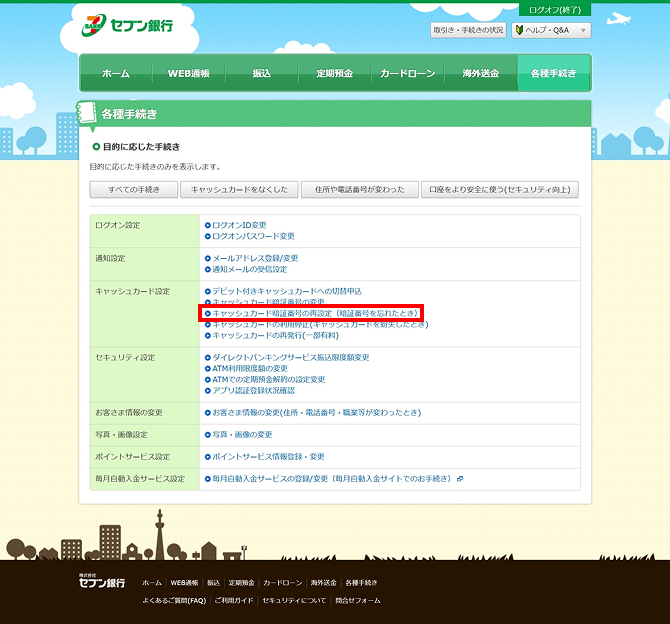
Task: Choose 口座をより安全に使う(セキュリティ向上) filter
Action: click(x=499, y=189)
